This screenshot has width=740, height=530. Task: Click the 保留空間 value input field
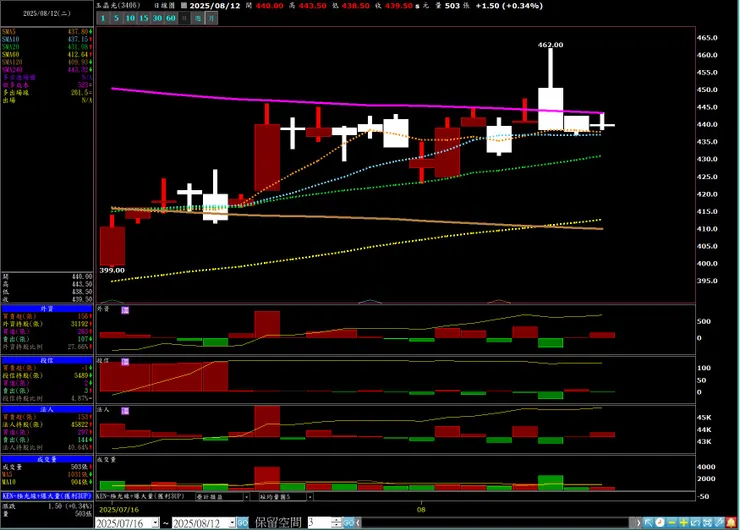point(319,522)
